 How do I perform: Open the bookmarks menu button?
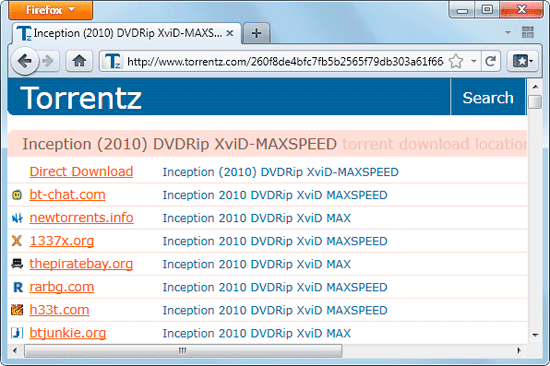click(x=523, y=61)
